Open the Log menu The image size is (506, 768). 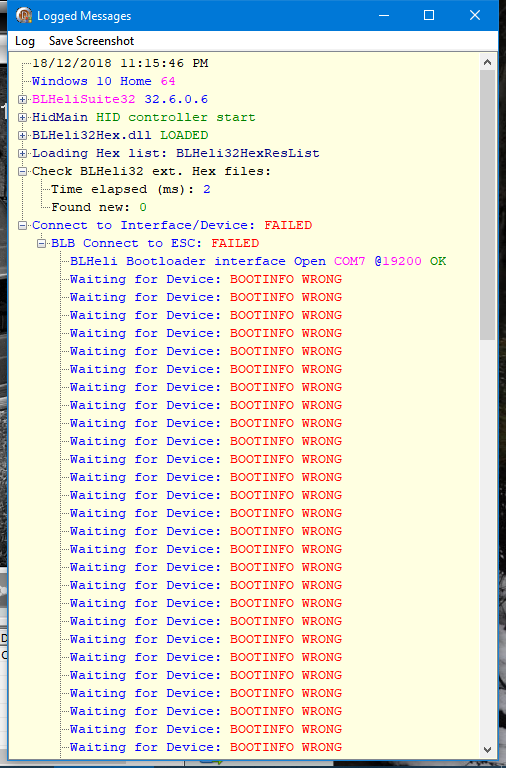[24, 41]
